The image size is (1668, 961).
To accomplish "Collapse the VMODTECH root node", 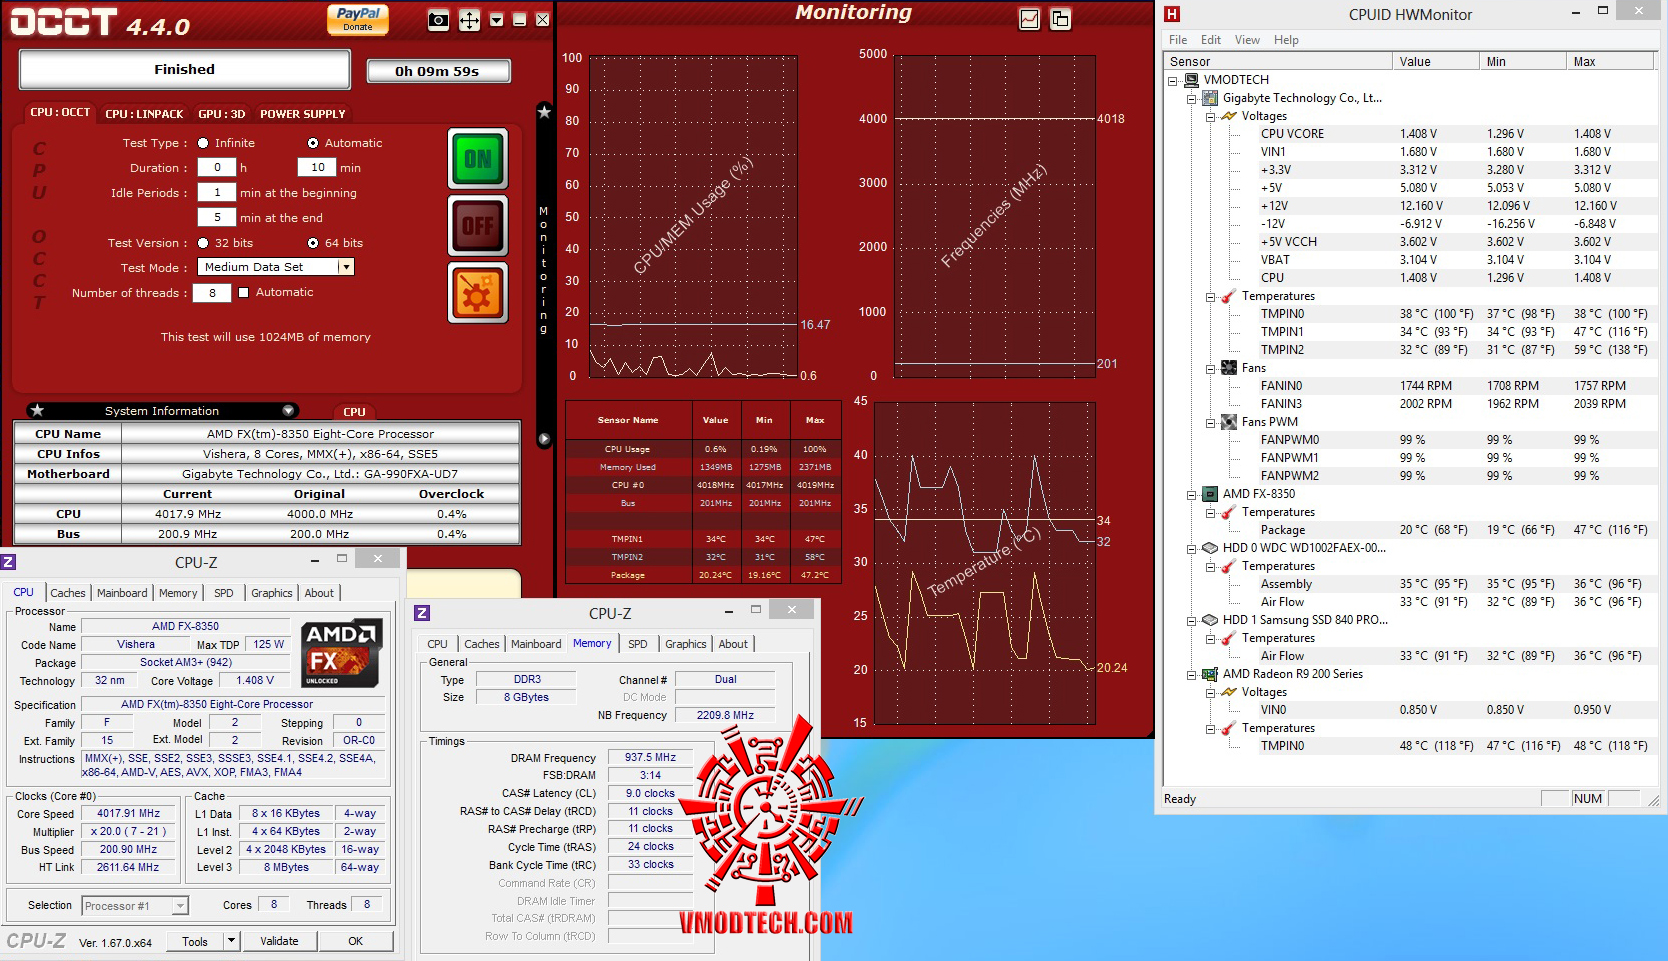I will point(1173,81).
